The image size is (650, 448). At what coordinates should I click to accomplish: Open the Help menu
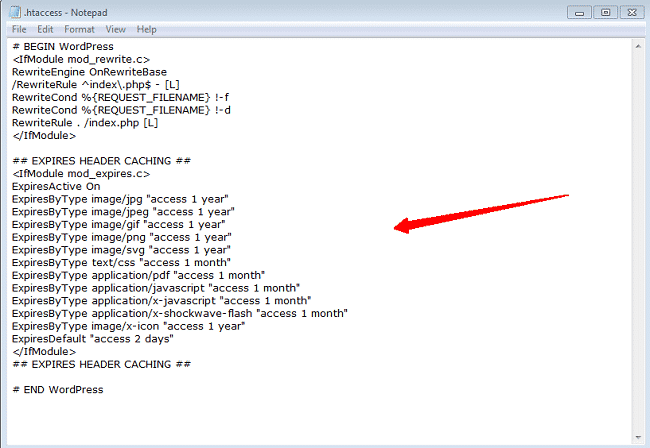pyautogui.click(x=147, y=30)
